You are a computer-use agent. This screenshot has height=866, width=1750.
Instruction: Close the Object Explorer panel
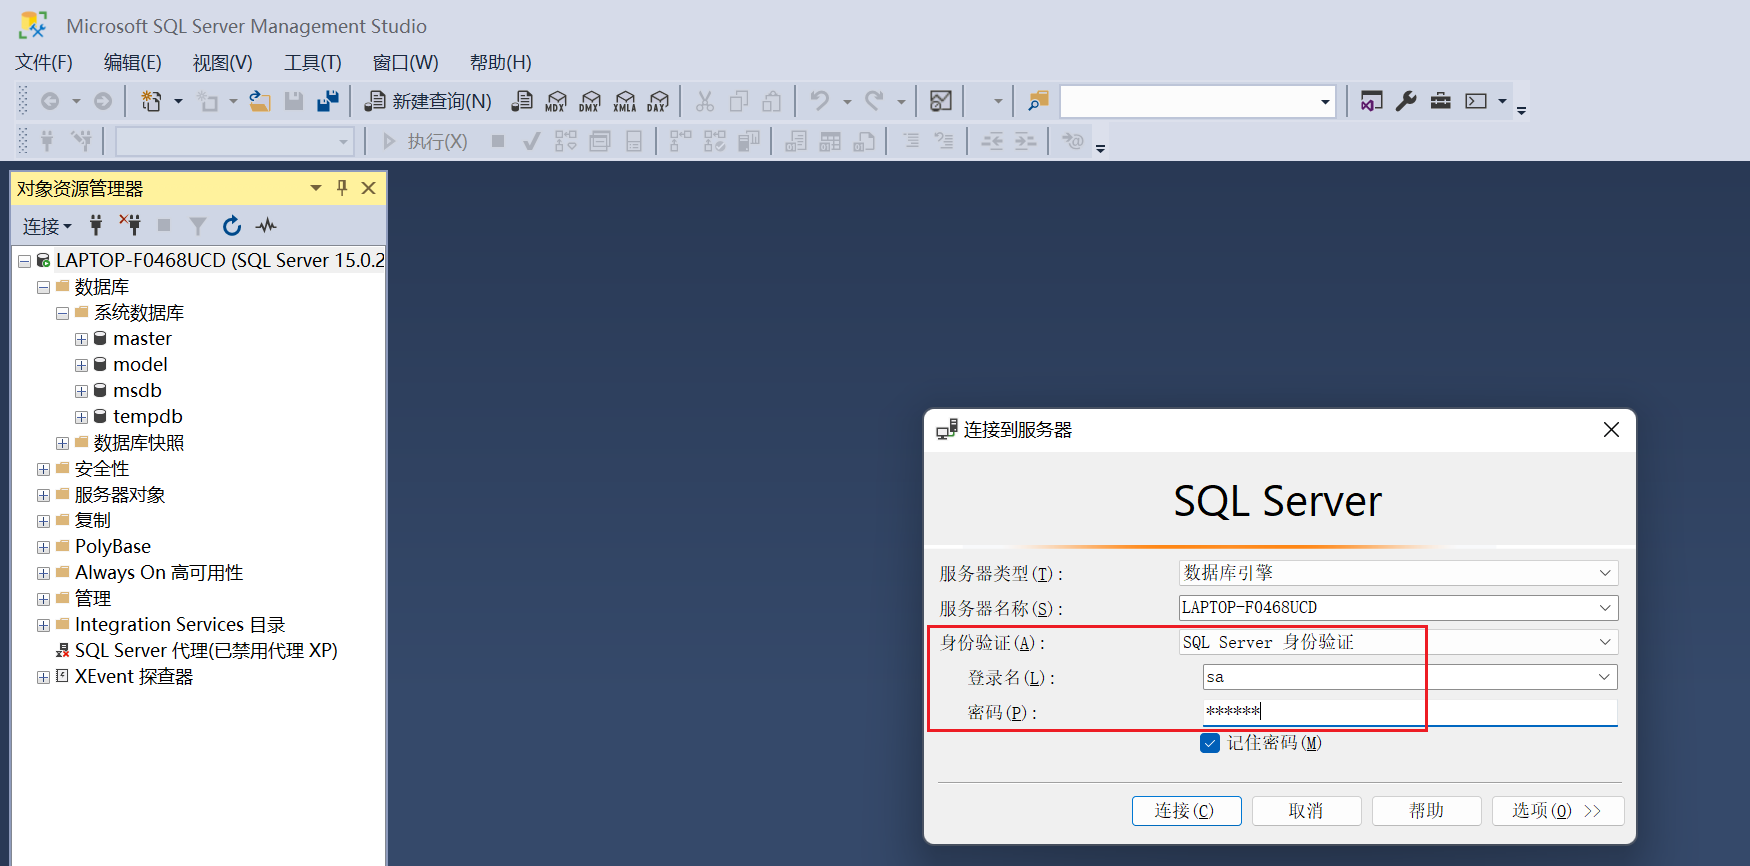point(368,188)
